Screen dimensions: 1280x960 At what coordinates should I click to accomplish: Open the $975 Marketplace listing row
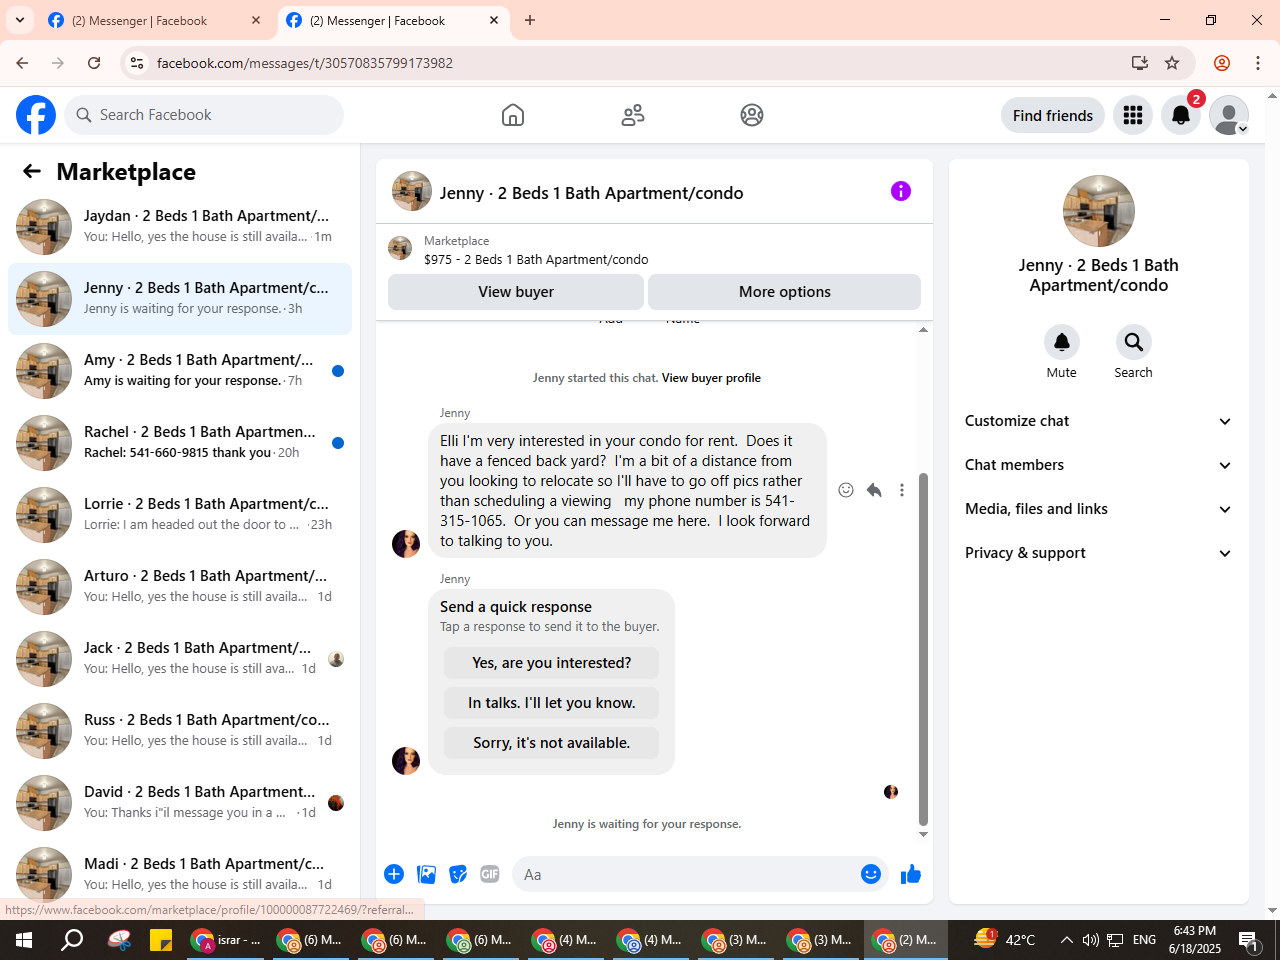coord(654,250)
